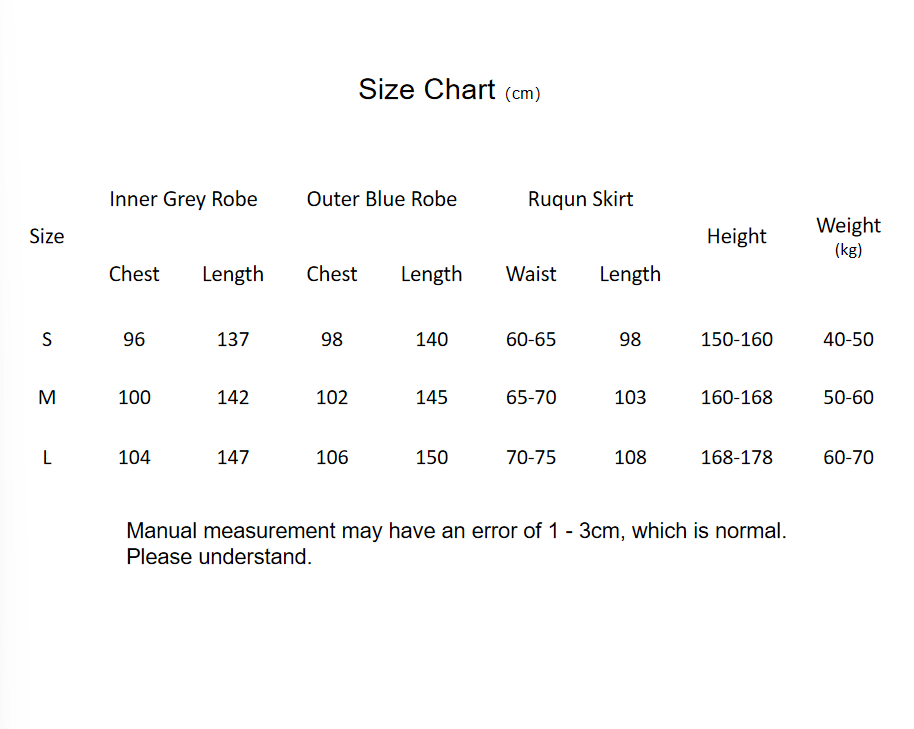
Task: Click the 168-178 height value
Action: pyautogui.click(x=736, y=457)
